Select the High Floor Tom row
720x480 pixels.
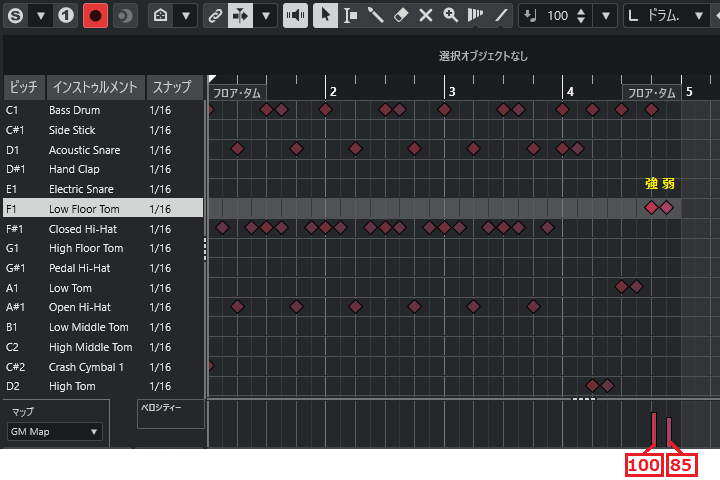tap(103, 248)
